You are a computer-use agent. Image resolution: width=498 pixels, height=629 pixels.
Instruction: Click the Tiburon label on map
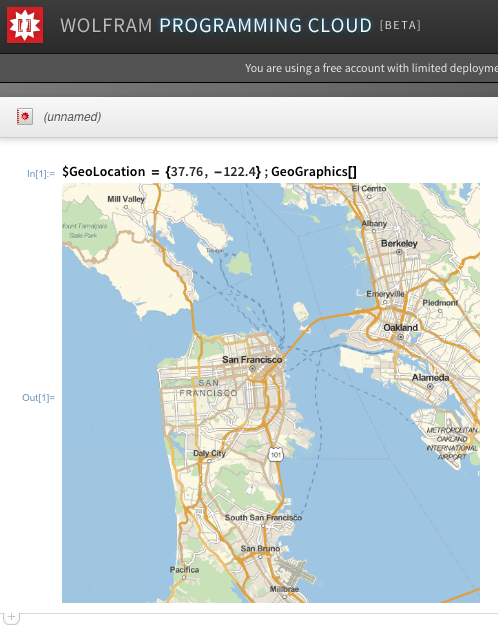215,250
